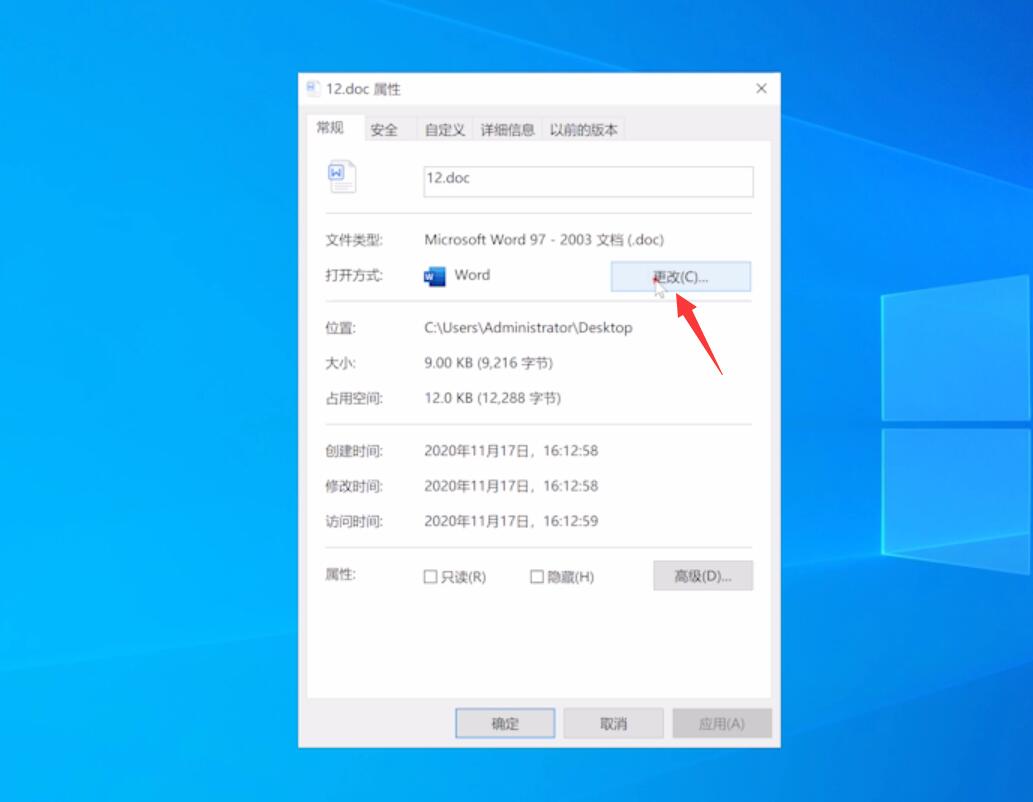This screenshot has width=1033, height=802.
Task: Click inside the filename field showing 12.doc
Action: click(x=586, y=181)
